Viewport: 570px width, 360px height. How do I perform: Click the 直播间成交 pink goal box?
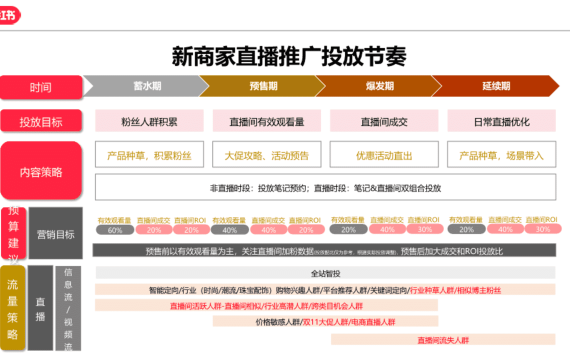[x=384, y=121]
